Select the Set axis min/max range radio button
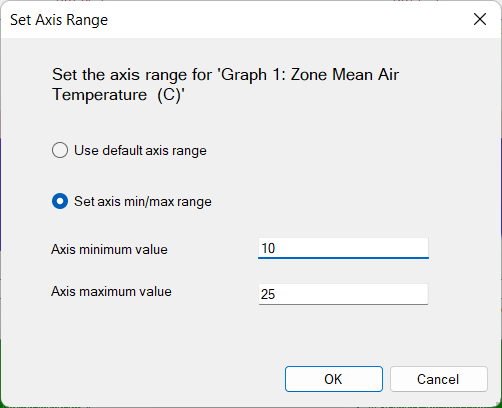 coord(60,201)
